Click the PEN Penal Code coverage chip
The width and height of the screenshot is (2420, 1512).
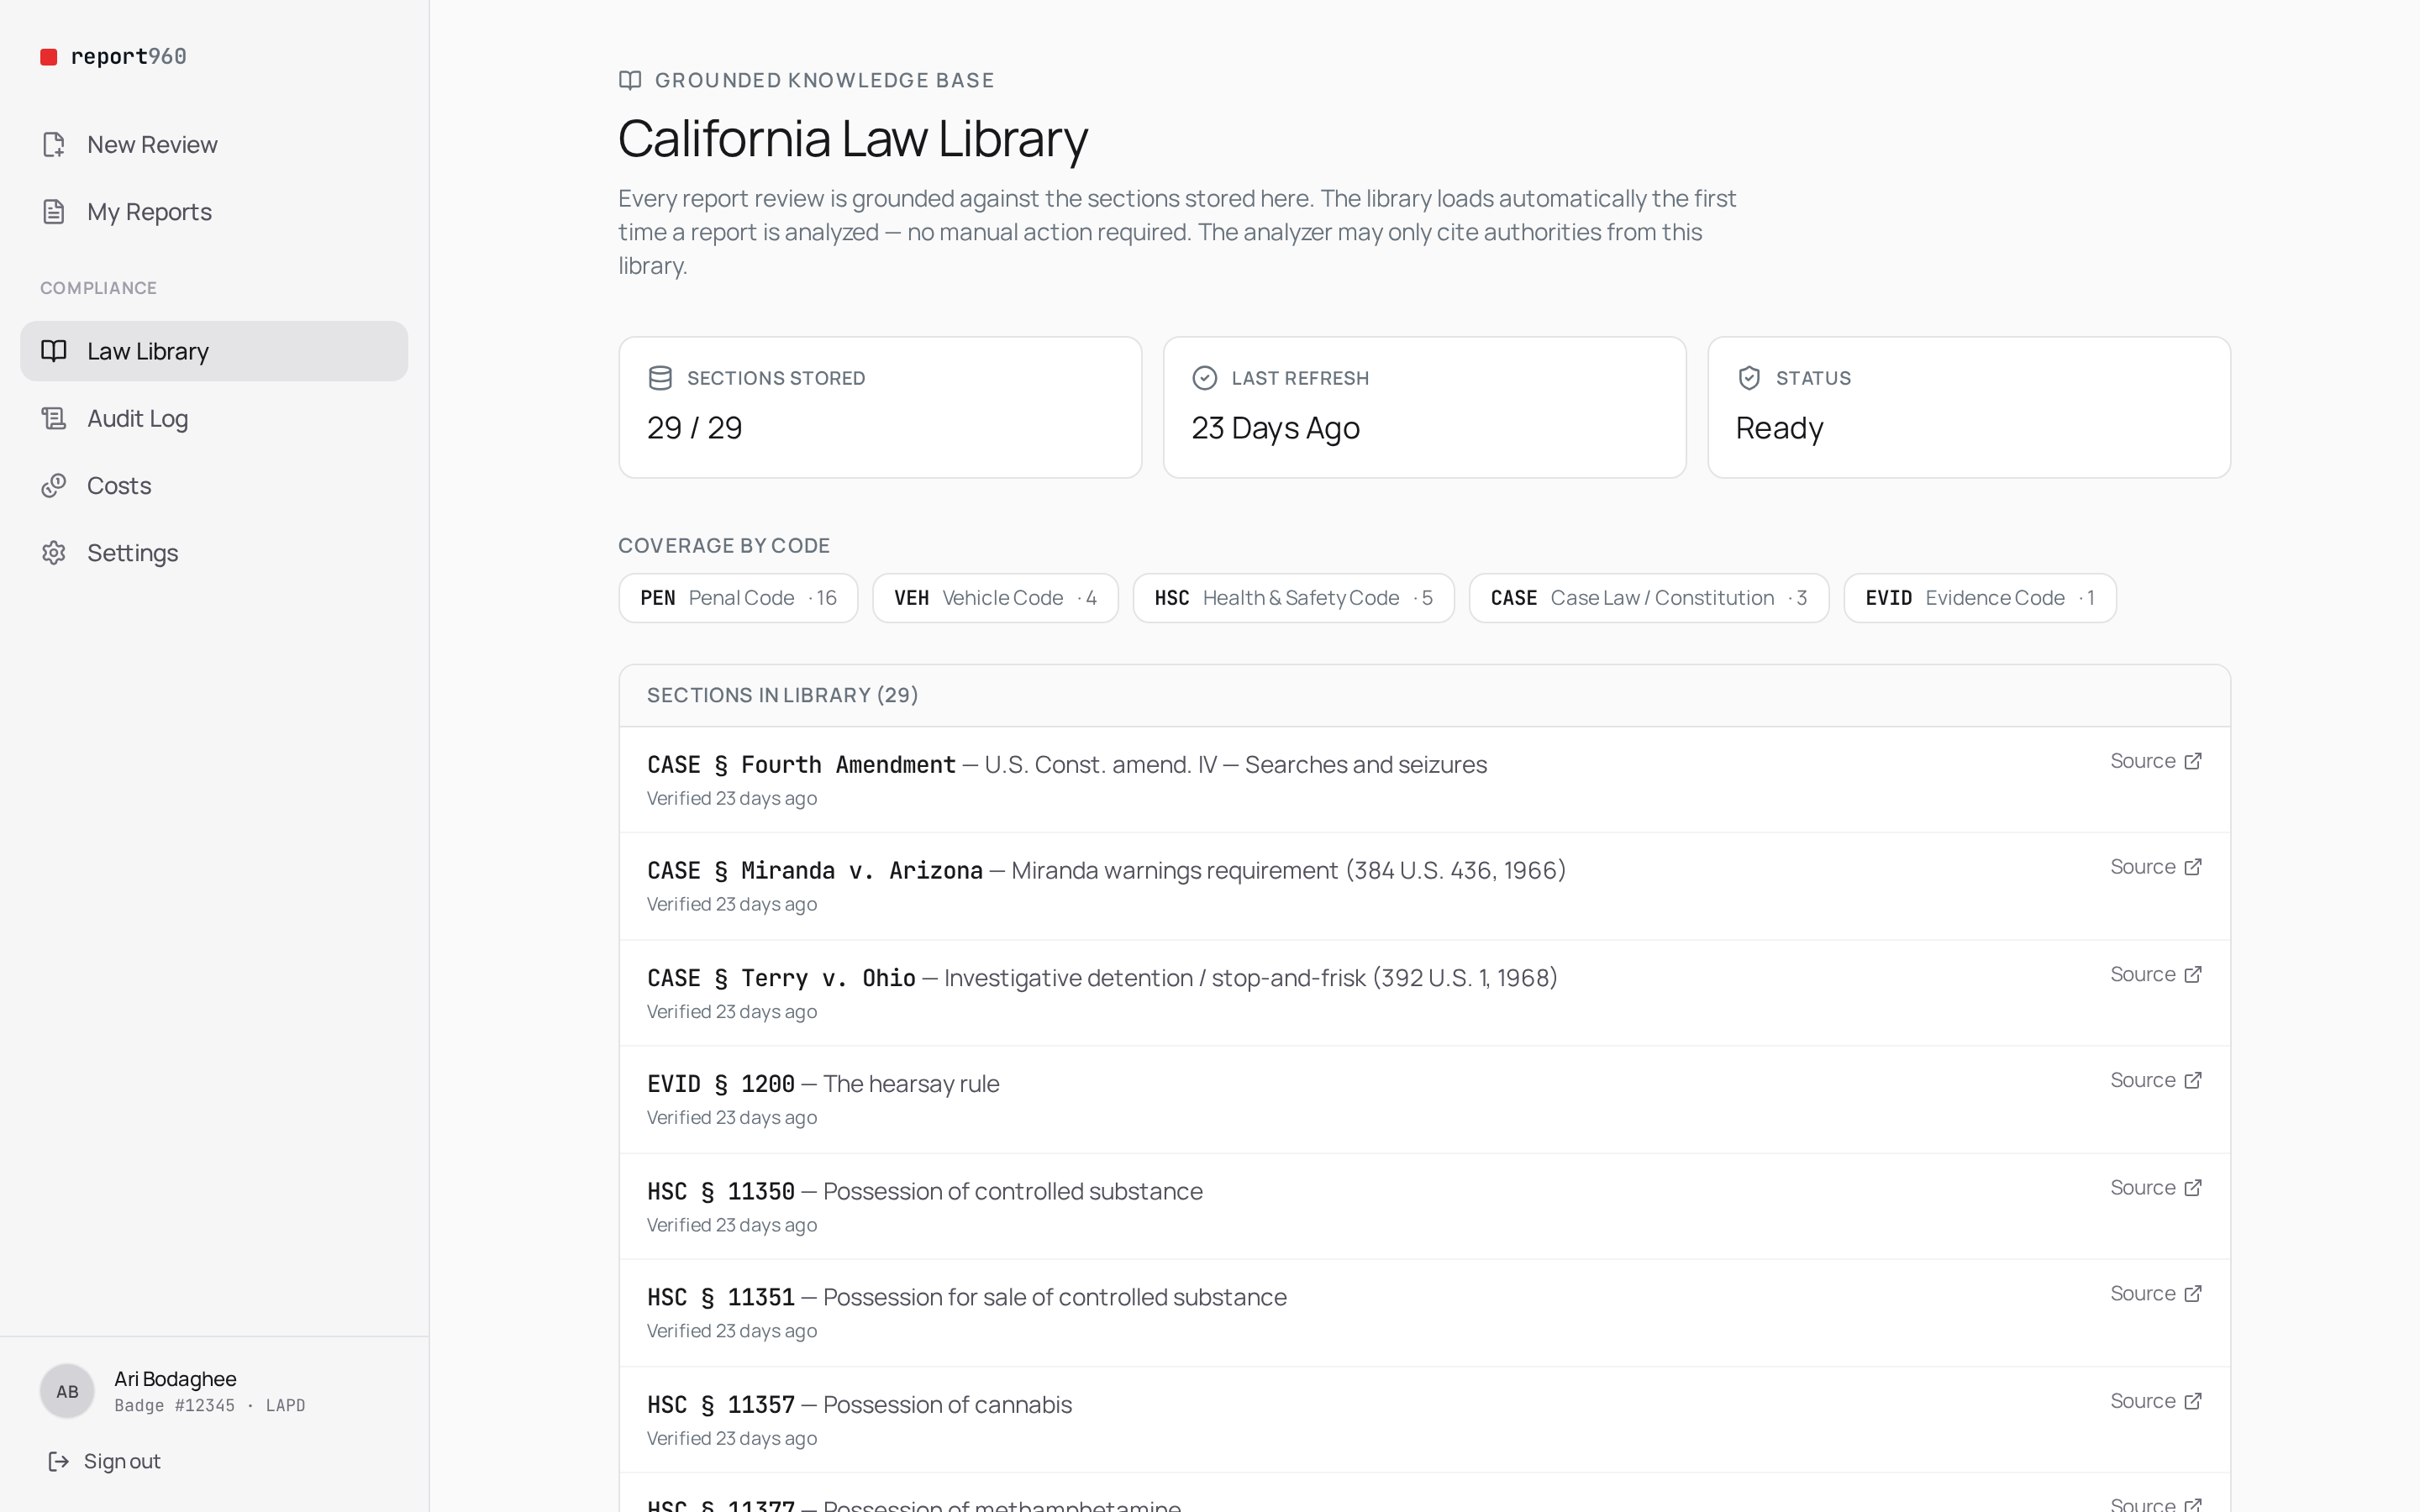(738, 598)
